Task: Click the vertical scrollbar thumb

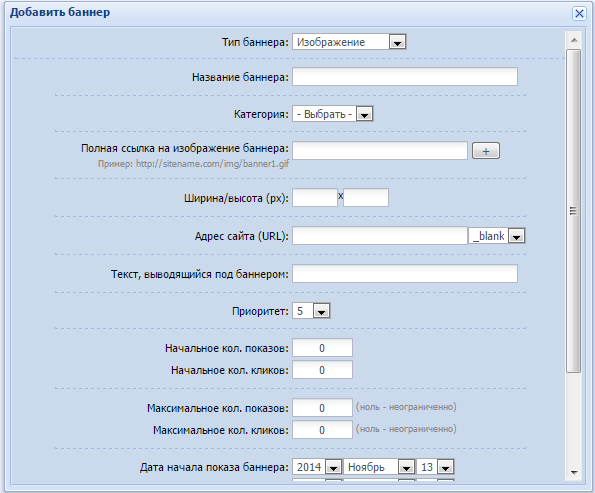Action: (574, 211)
